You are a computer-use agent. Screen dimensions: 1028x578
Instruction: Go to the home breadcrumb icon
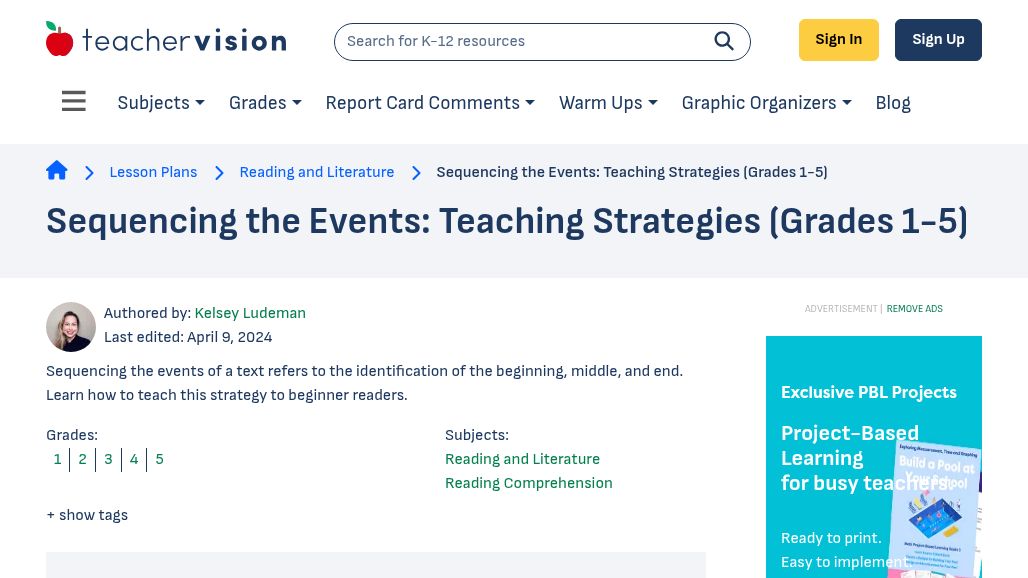[57, 171]
